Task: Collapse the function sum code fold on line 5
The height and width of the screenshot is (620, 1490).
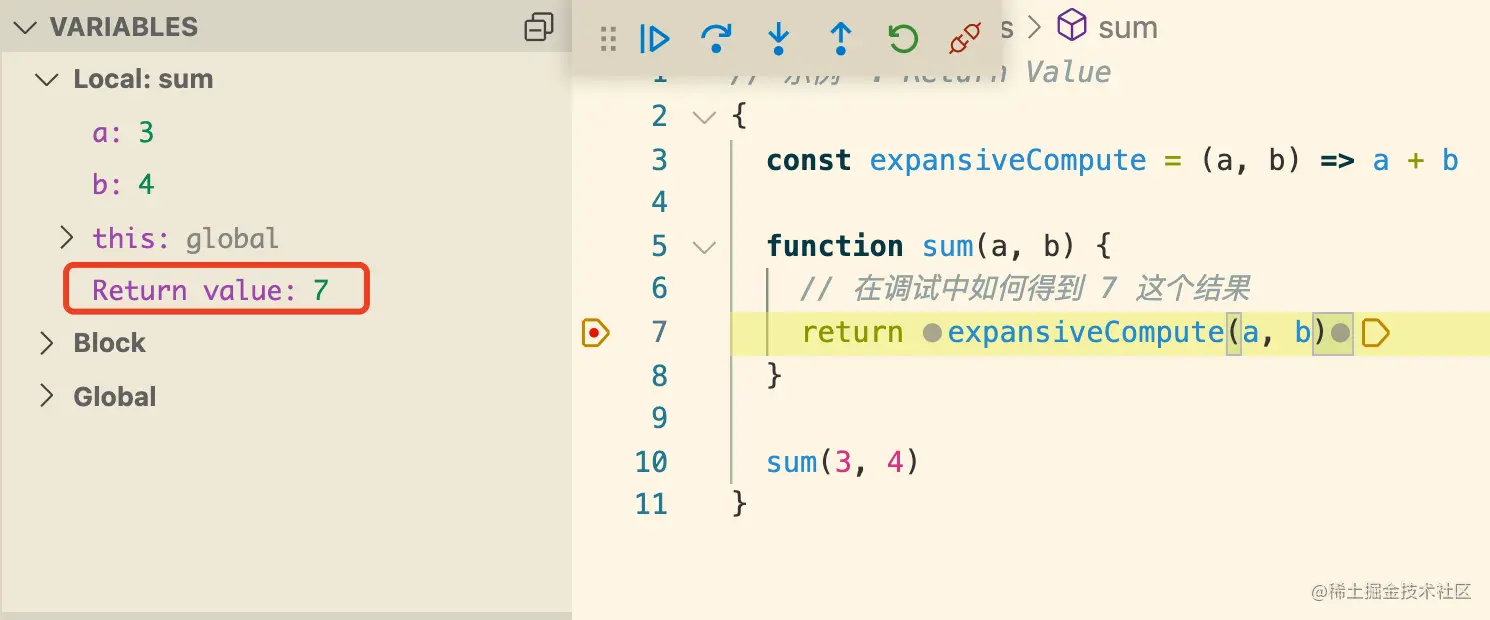Action: coord(704,246)
